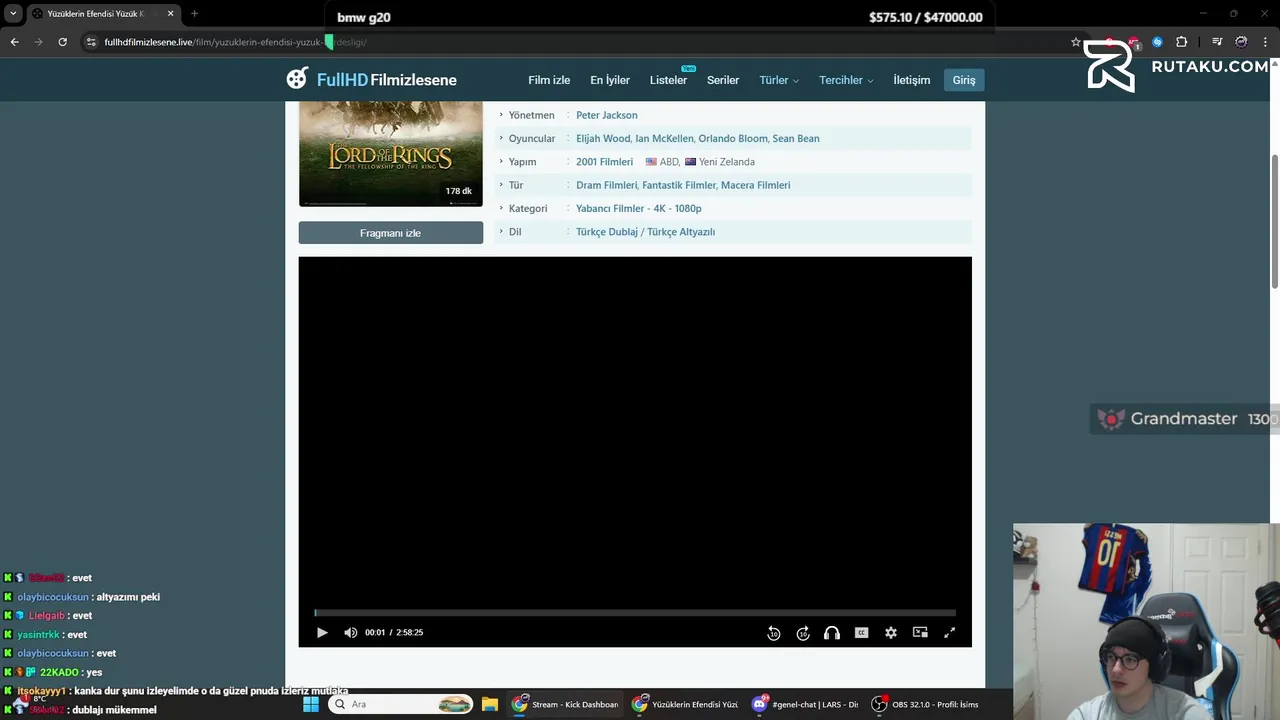View site info icon beside URL
Viewport: 1280px width, 720px height.
pos(91,42)
